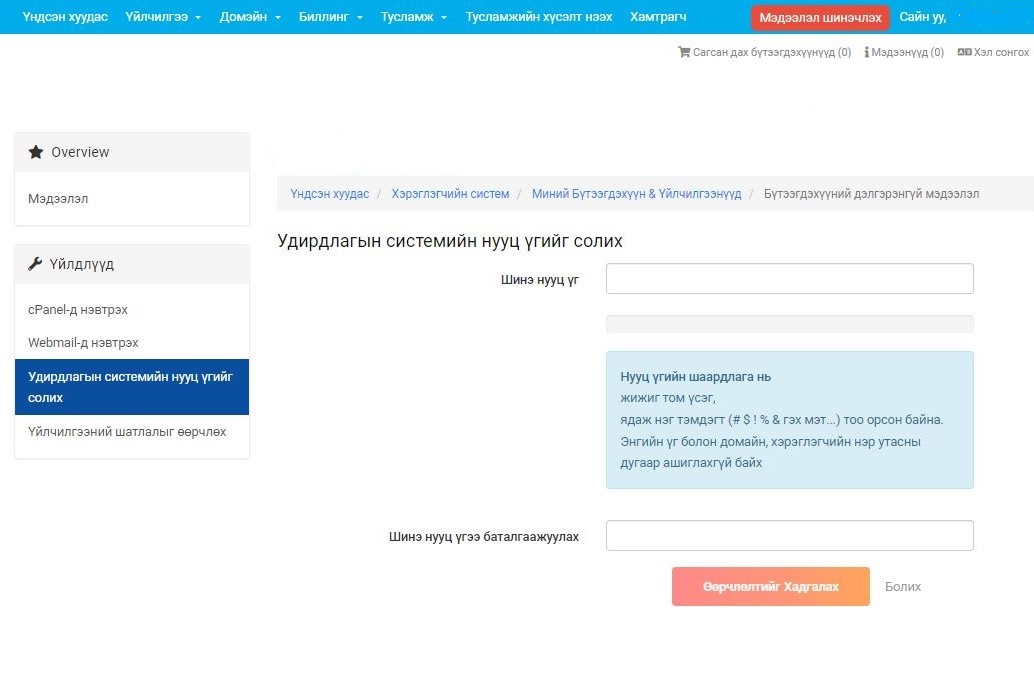Select Webmail-д нэвтрэх in sidebar

click(x=83, y=342)
